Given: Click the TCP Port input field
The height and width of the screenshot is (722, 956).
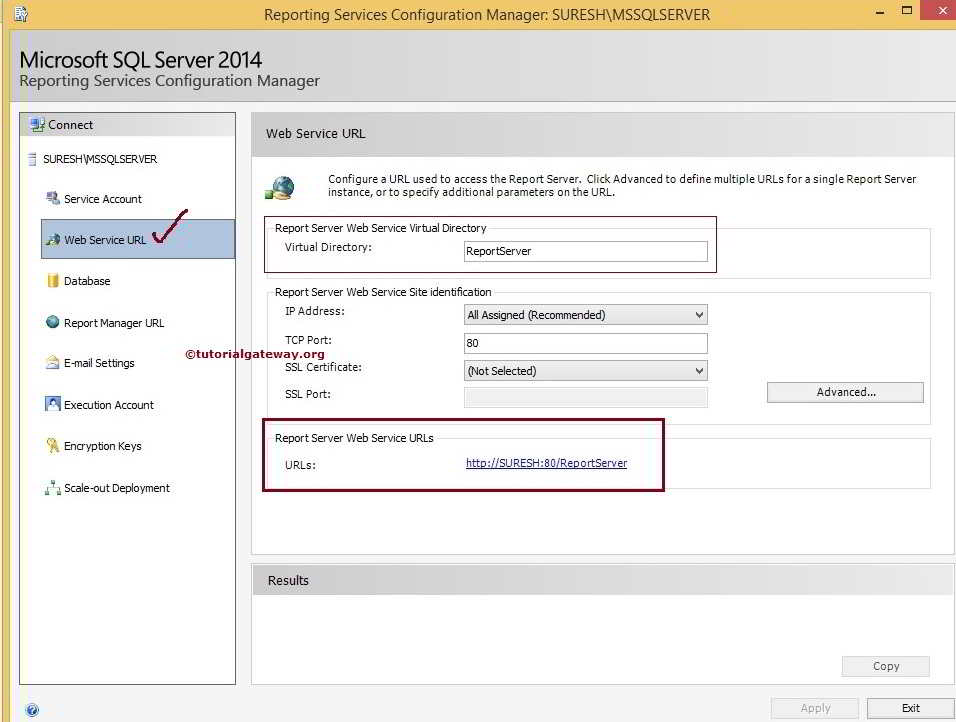Looking at the screenshot, I should 585,342.
